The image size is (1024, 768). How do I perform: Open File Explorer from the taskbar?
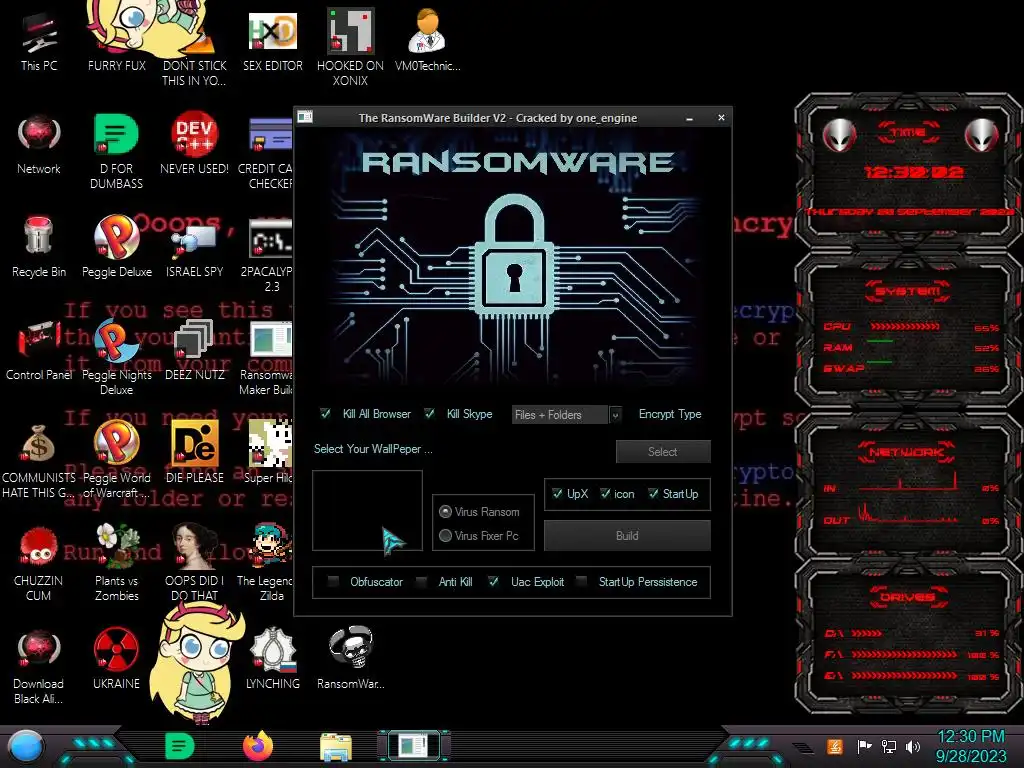pyautogui.click(x=336, y=747)
